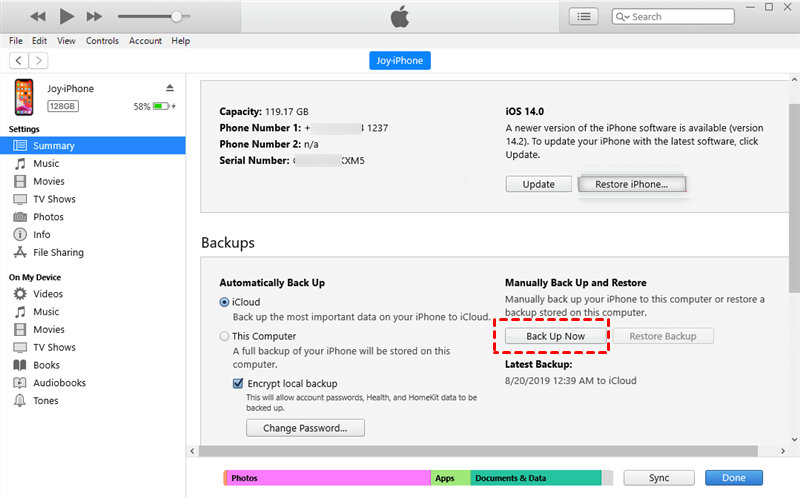
Task: Open the View menu
Action: tap(66, 41)
